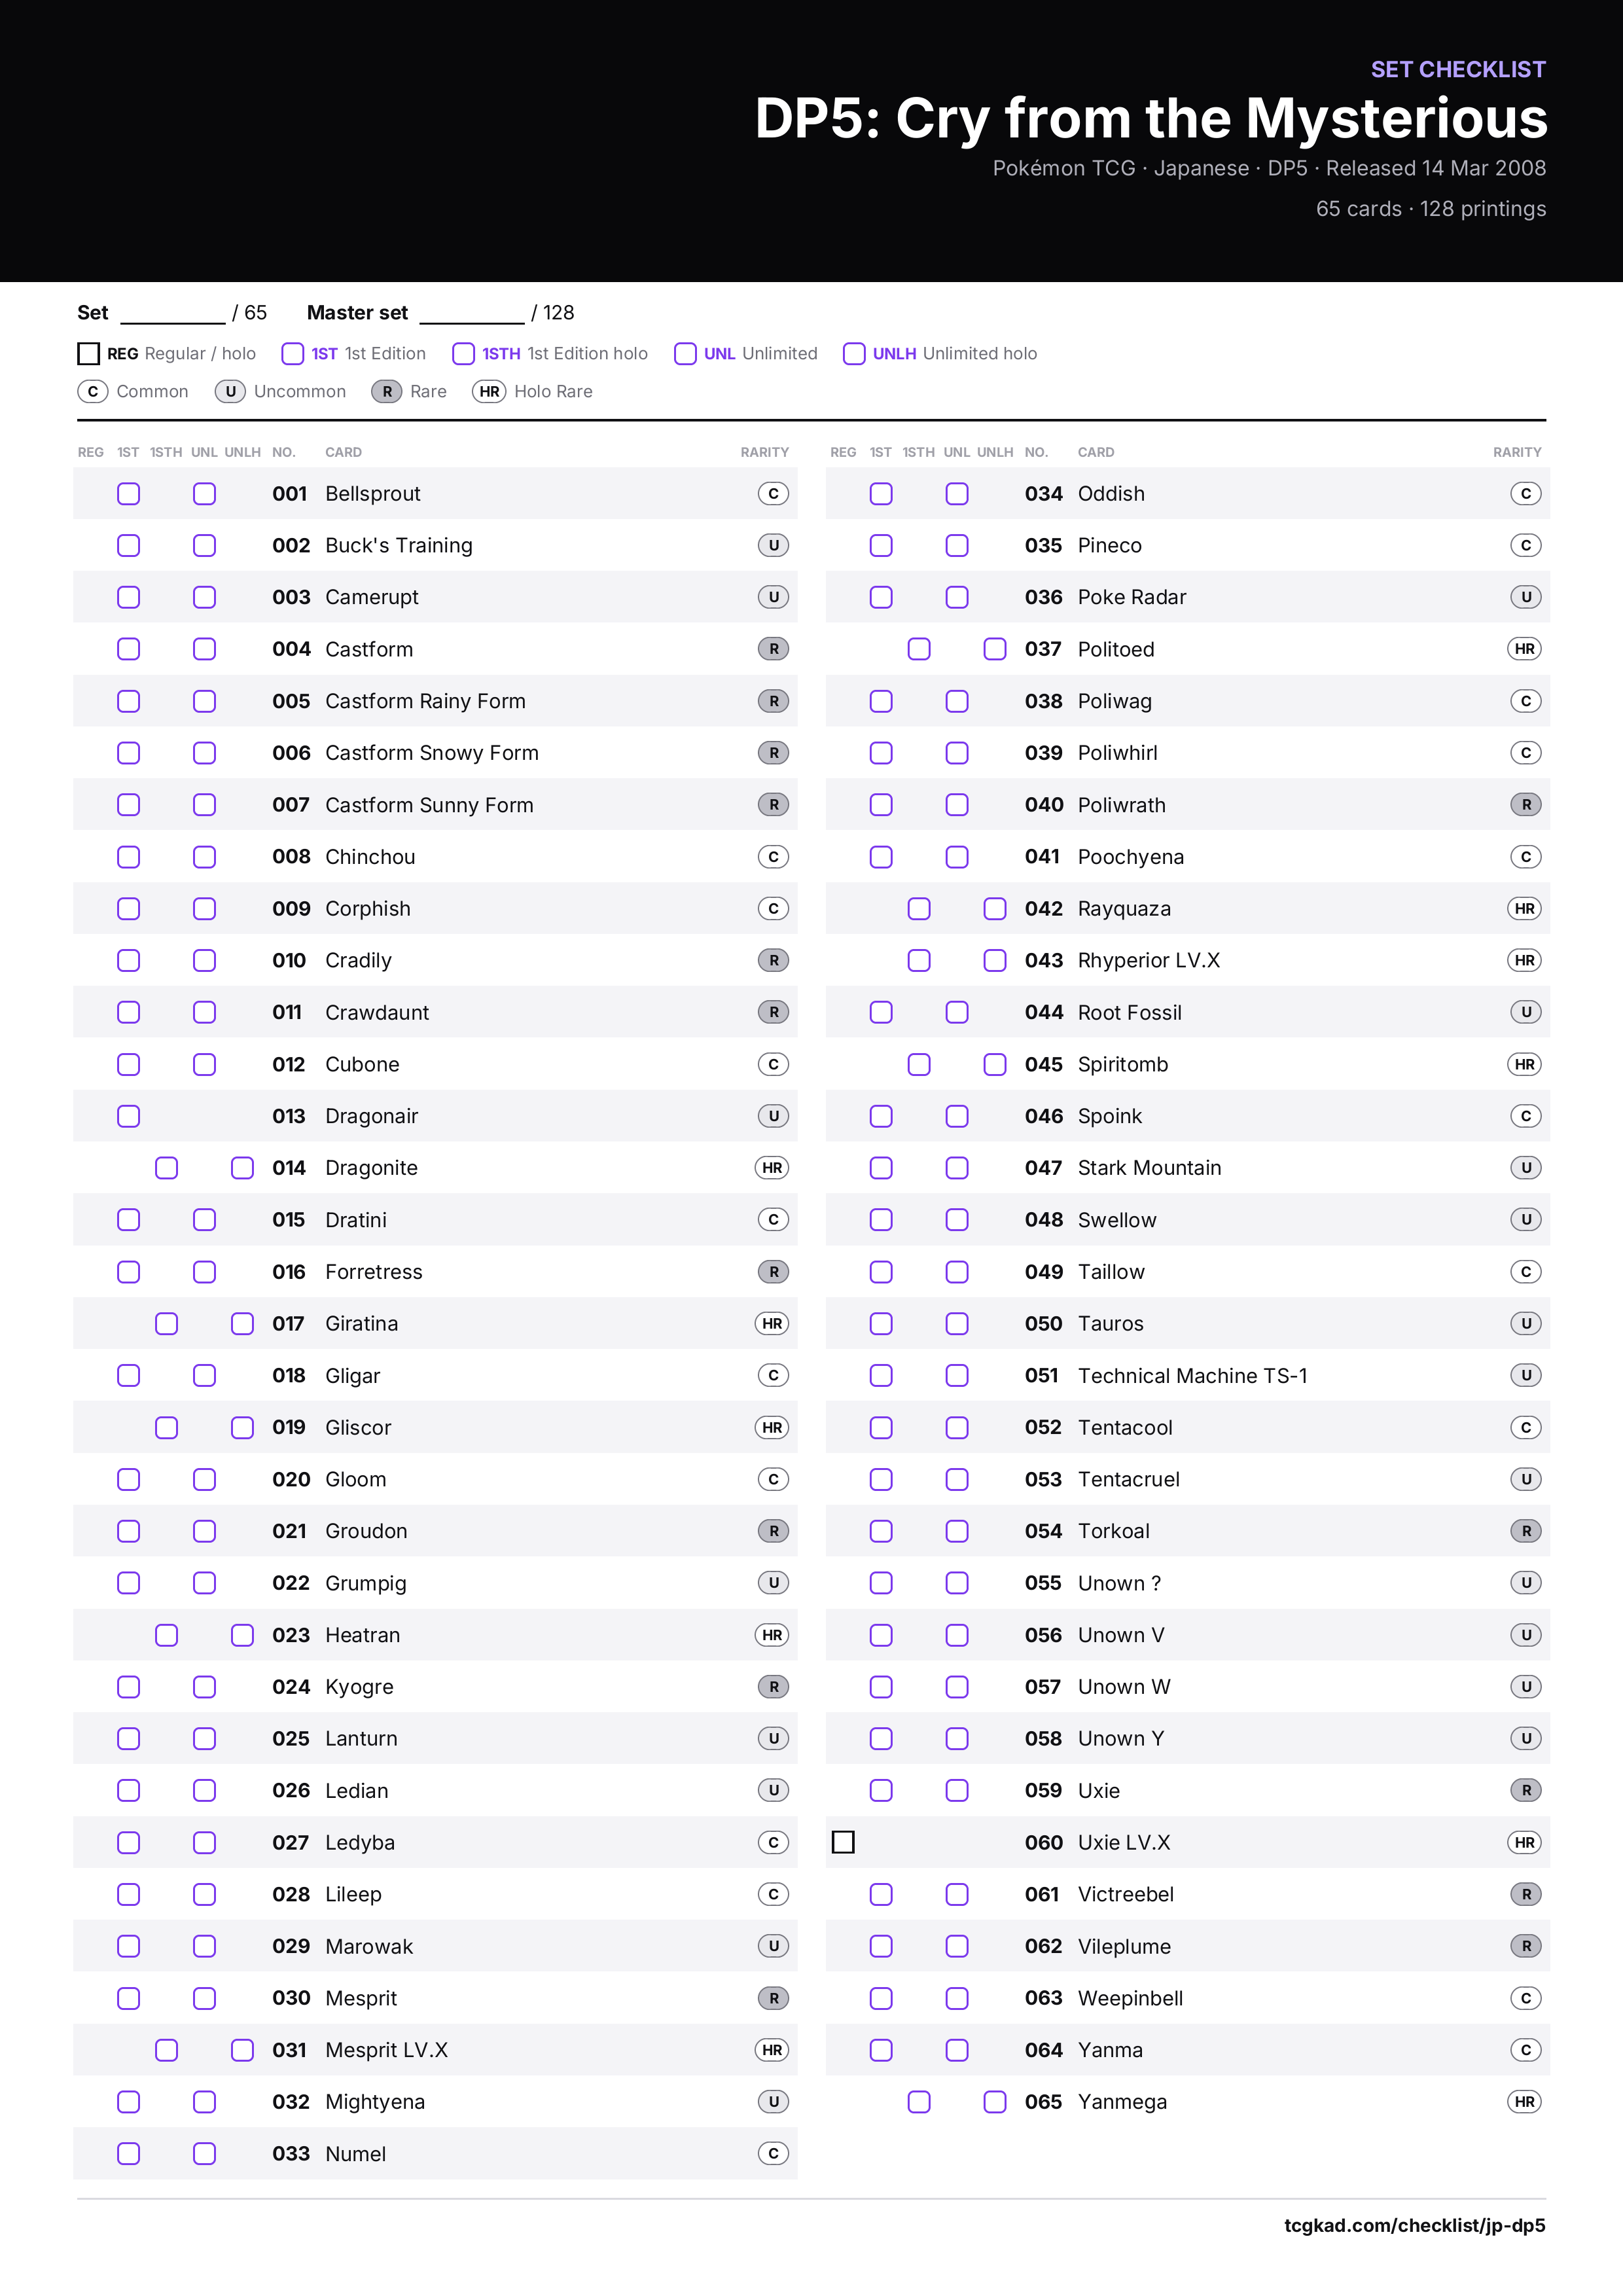Image resolution: width=1623 pixels, height=2296 pixels.
Task: Check the Unlimited holo box for Giratina
Action: [242, 1324]
